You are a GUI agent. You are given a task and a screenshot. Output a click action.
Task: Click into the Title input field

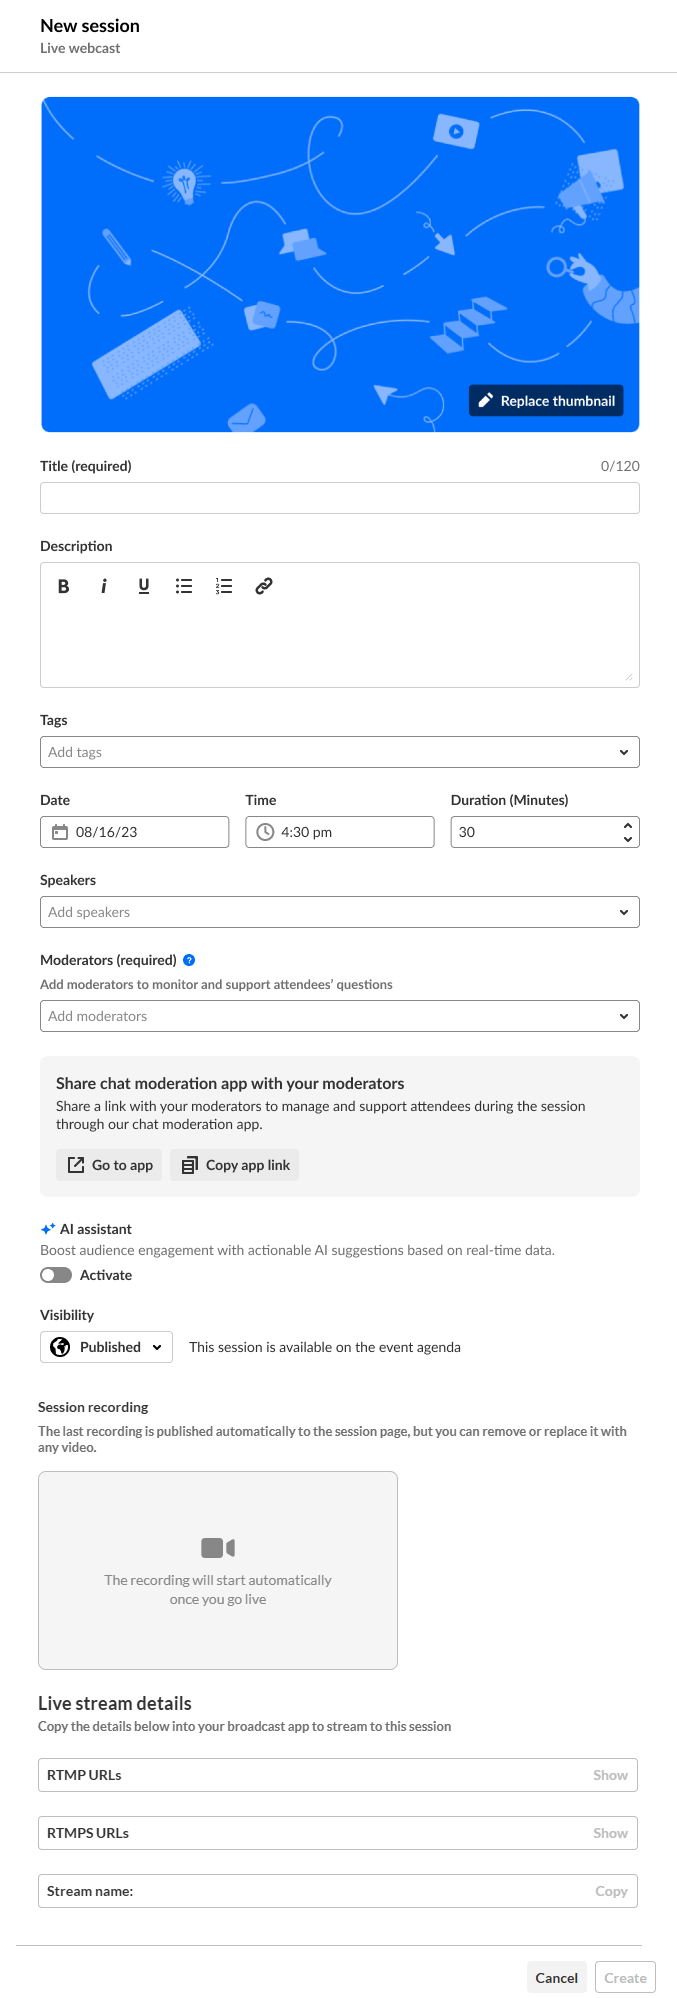click(x=339, y=498)
